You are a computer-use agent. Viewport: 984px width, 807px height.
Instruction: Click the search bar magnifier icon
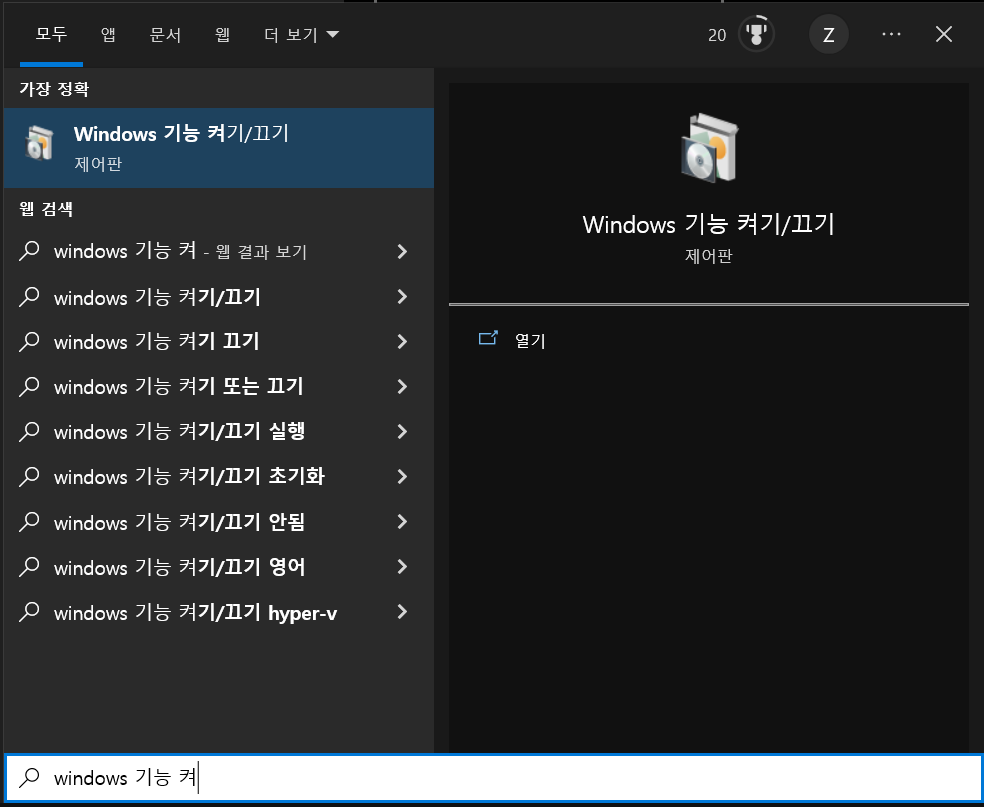(29, 778)
